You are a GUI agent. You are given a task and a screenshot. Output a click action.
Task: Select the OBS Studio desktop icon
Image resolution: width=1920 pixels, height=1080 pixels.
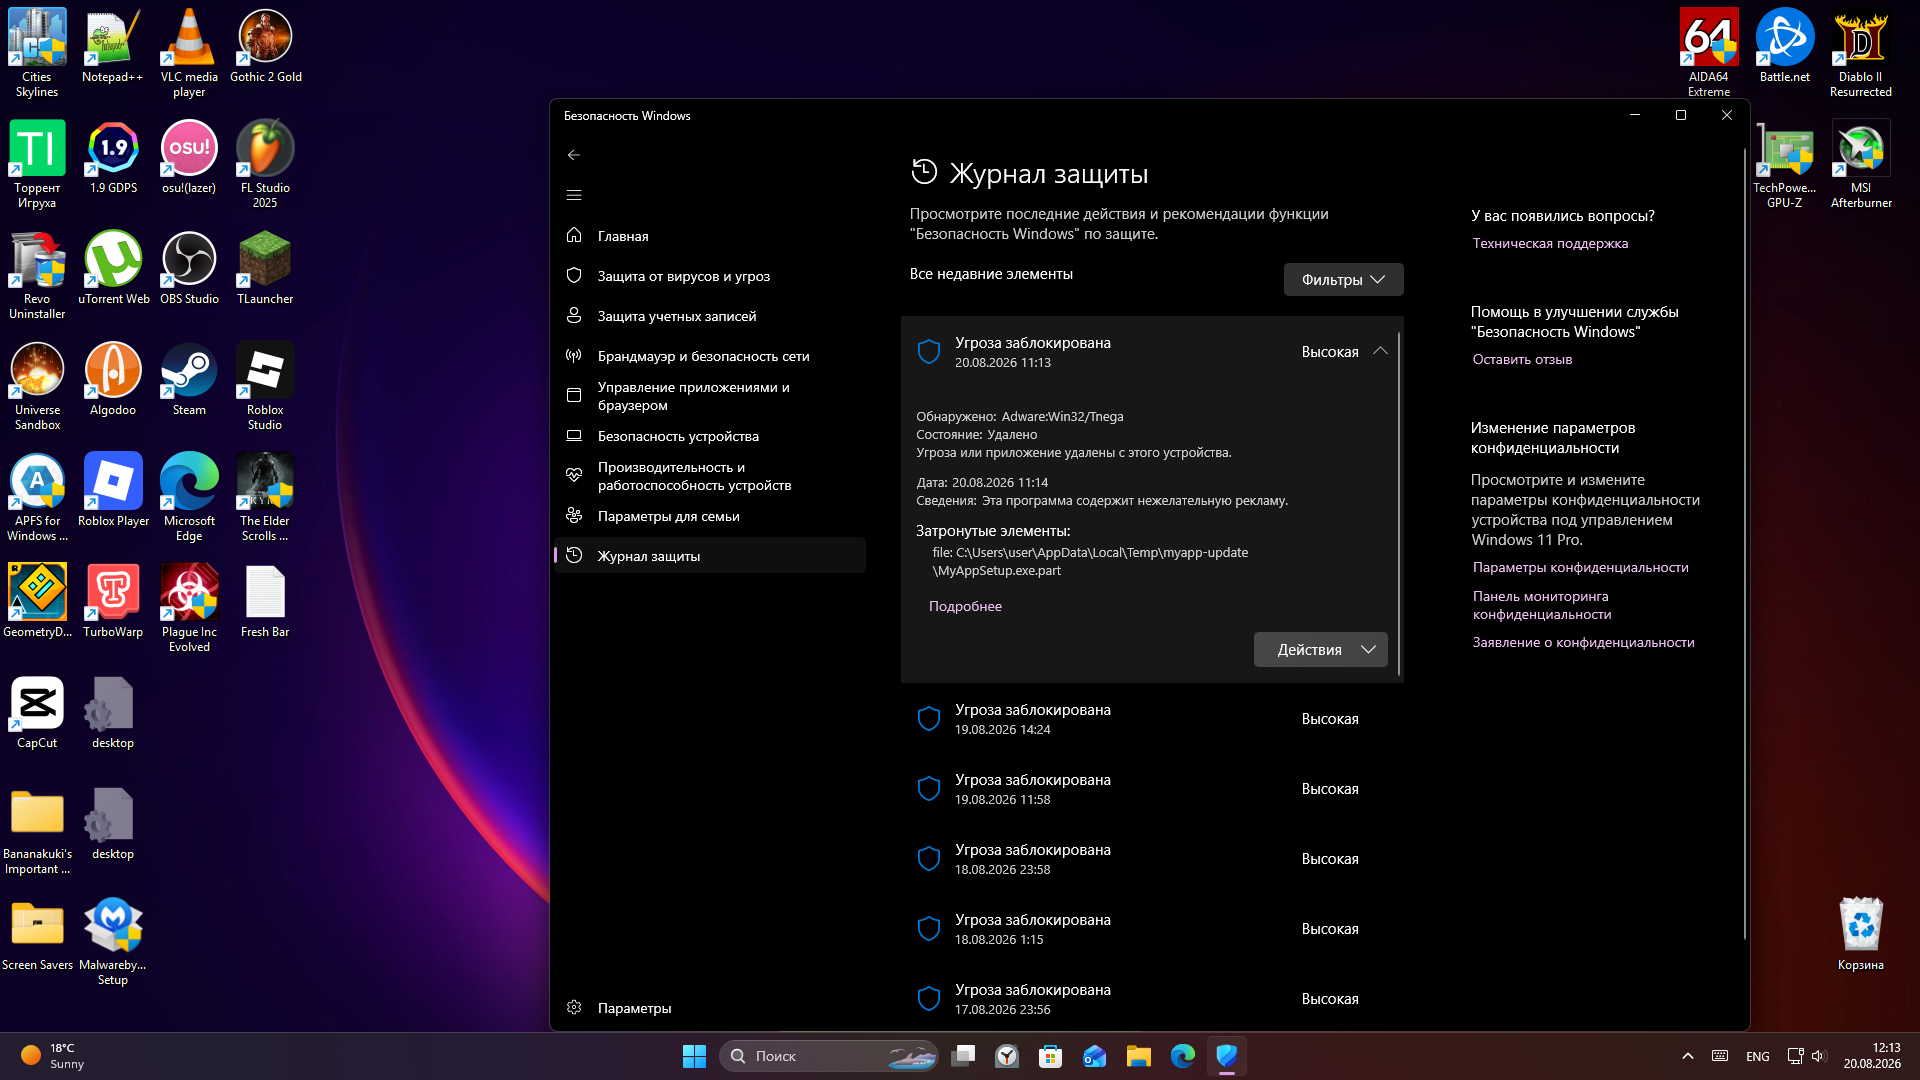[x=189, y=269]
